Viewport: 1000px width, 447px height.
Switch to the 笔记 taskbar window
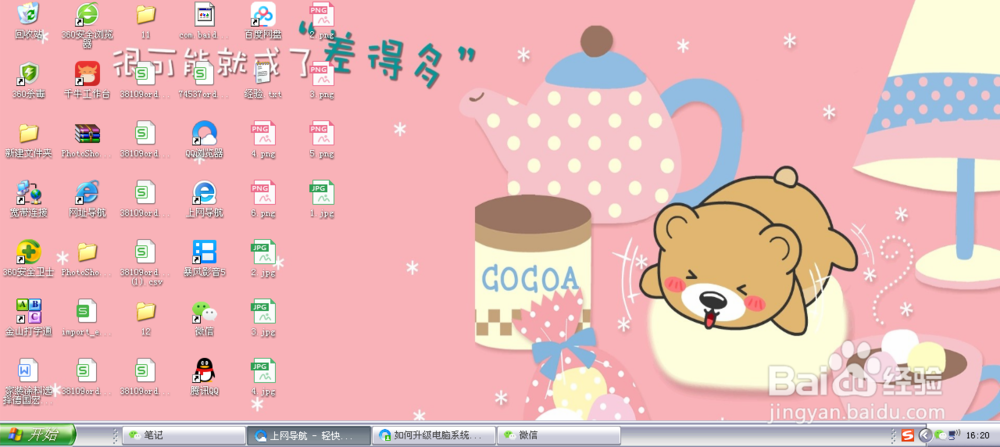click(183, 436)
